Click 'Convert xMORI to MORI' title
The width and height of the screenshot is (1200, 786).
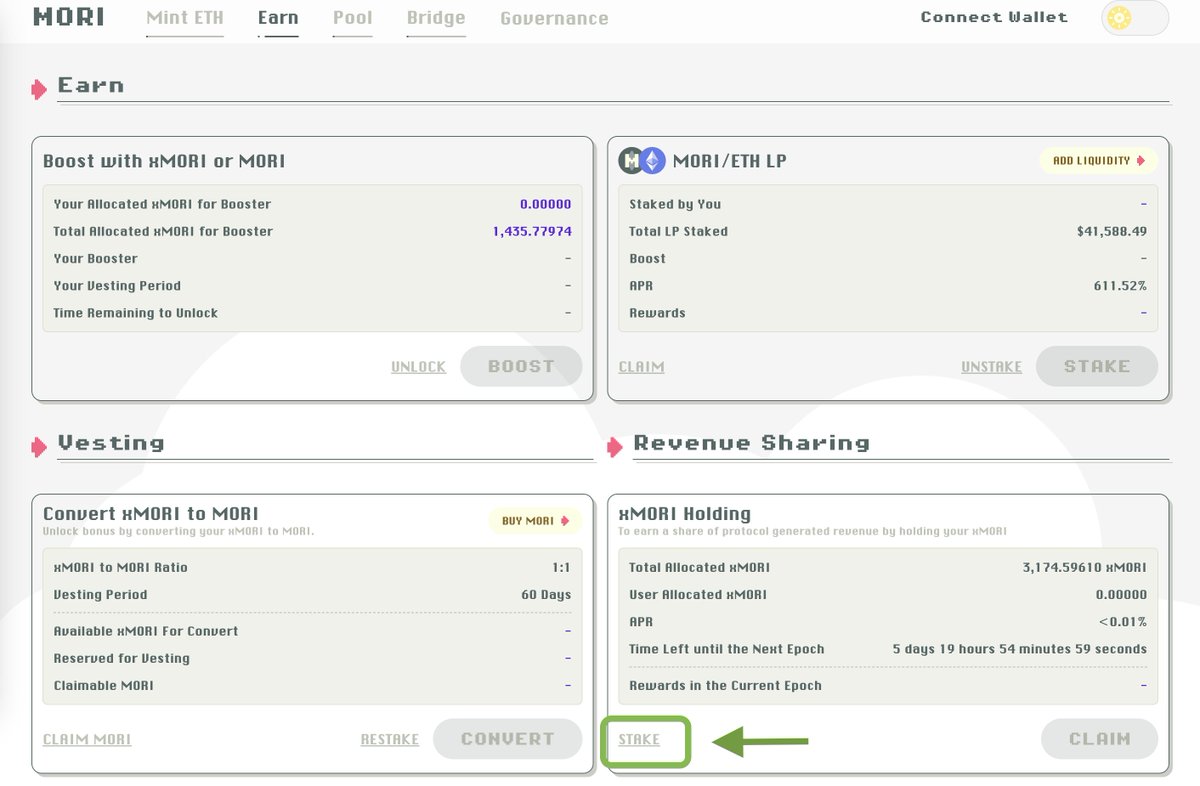(151, 513)
